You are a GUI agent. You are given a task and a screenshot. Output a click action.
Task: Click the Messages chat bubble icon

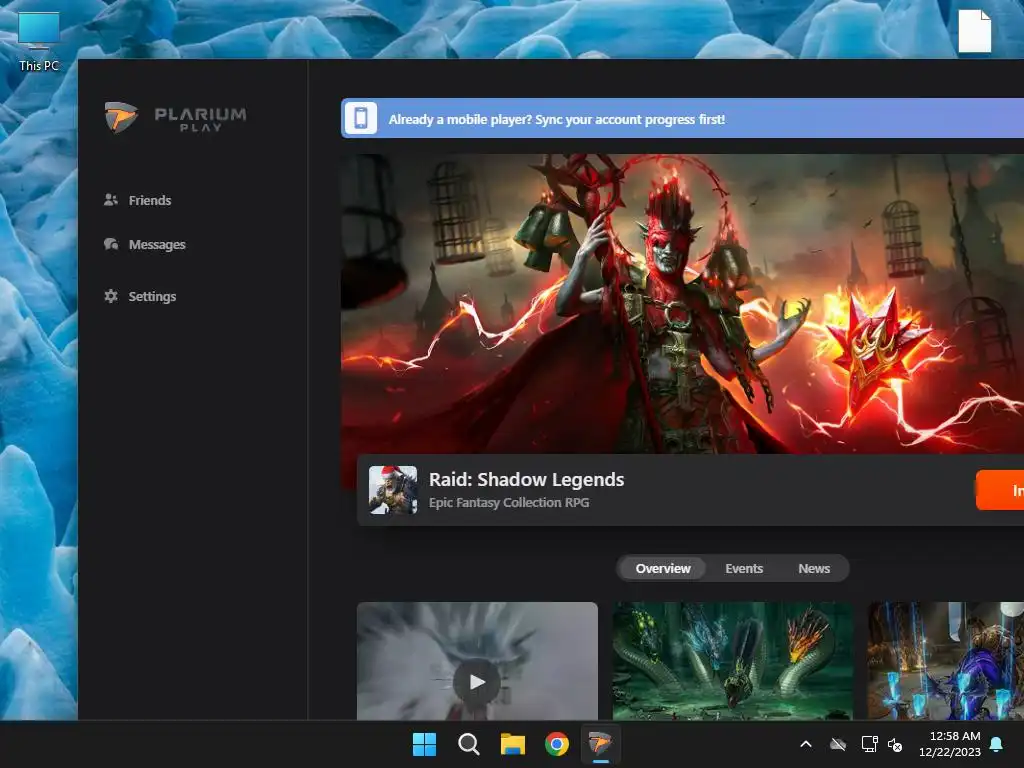pyautogui.click(x=111, y=244)
